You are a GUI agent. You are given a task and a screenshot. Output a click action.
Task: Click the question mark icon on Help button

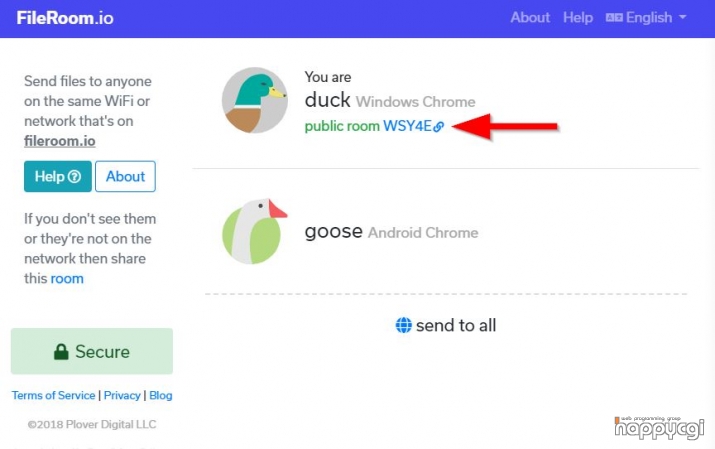(x=74, y=176)
